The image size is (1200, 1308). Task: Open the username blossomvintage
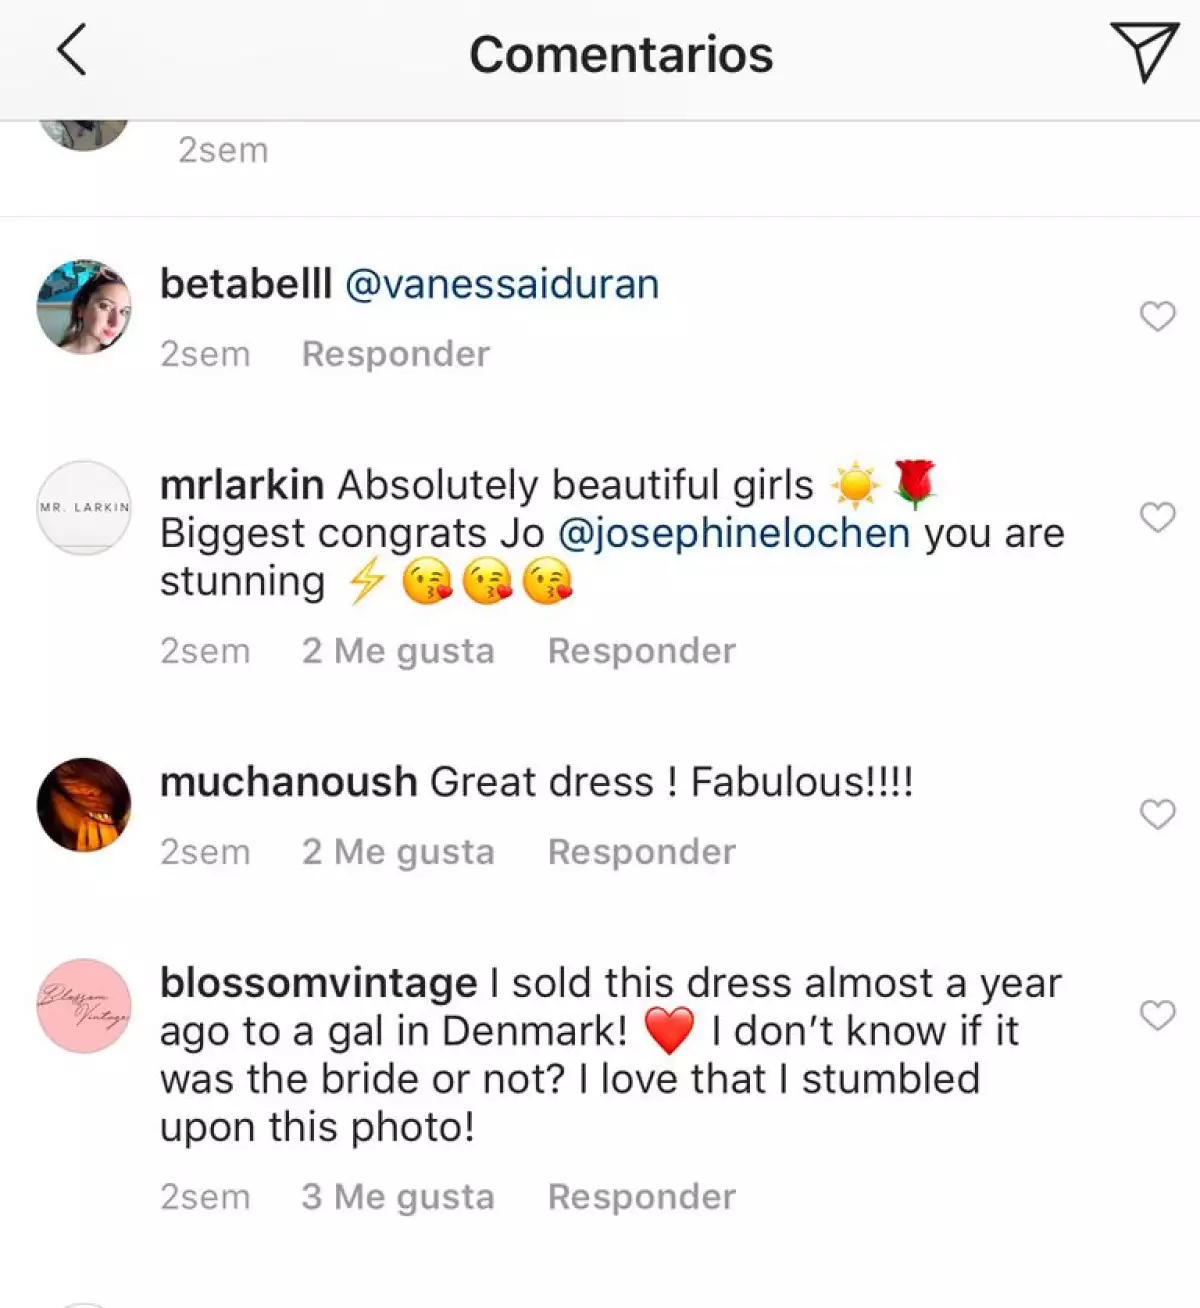tap(318, 983)
